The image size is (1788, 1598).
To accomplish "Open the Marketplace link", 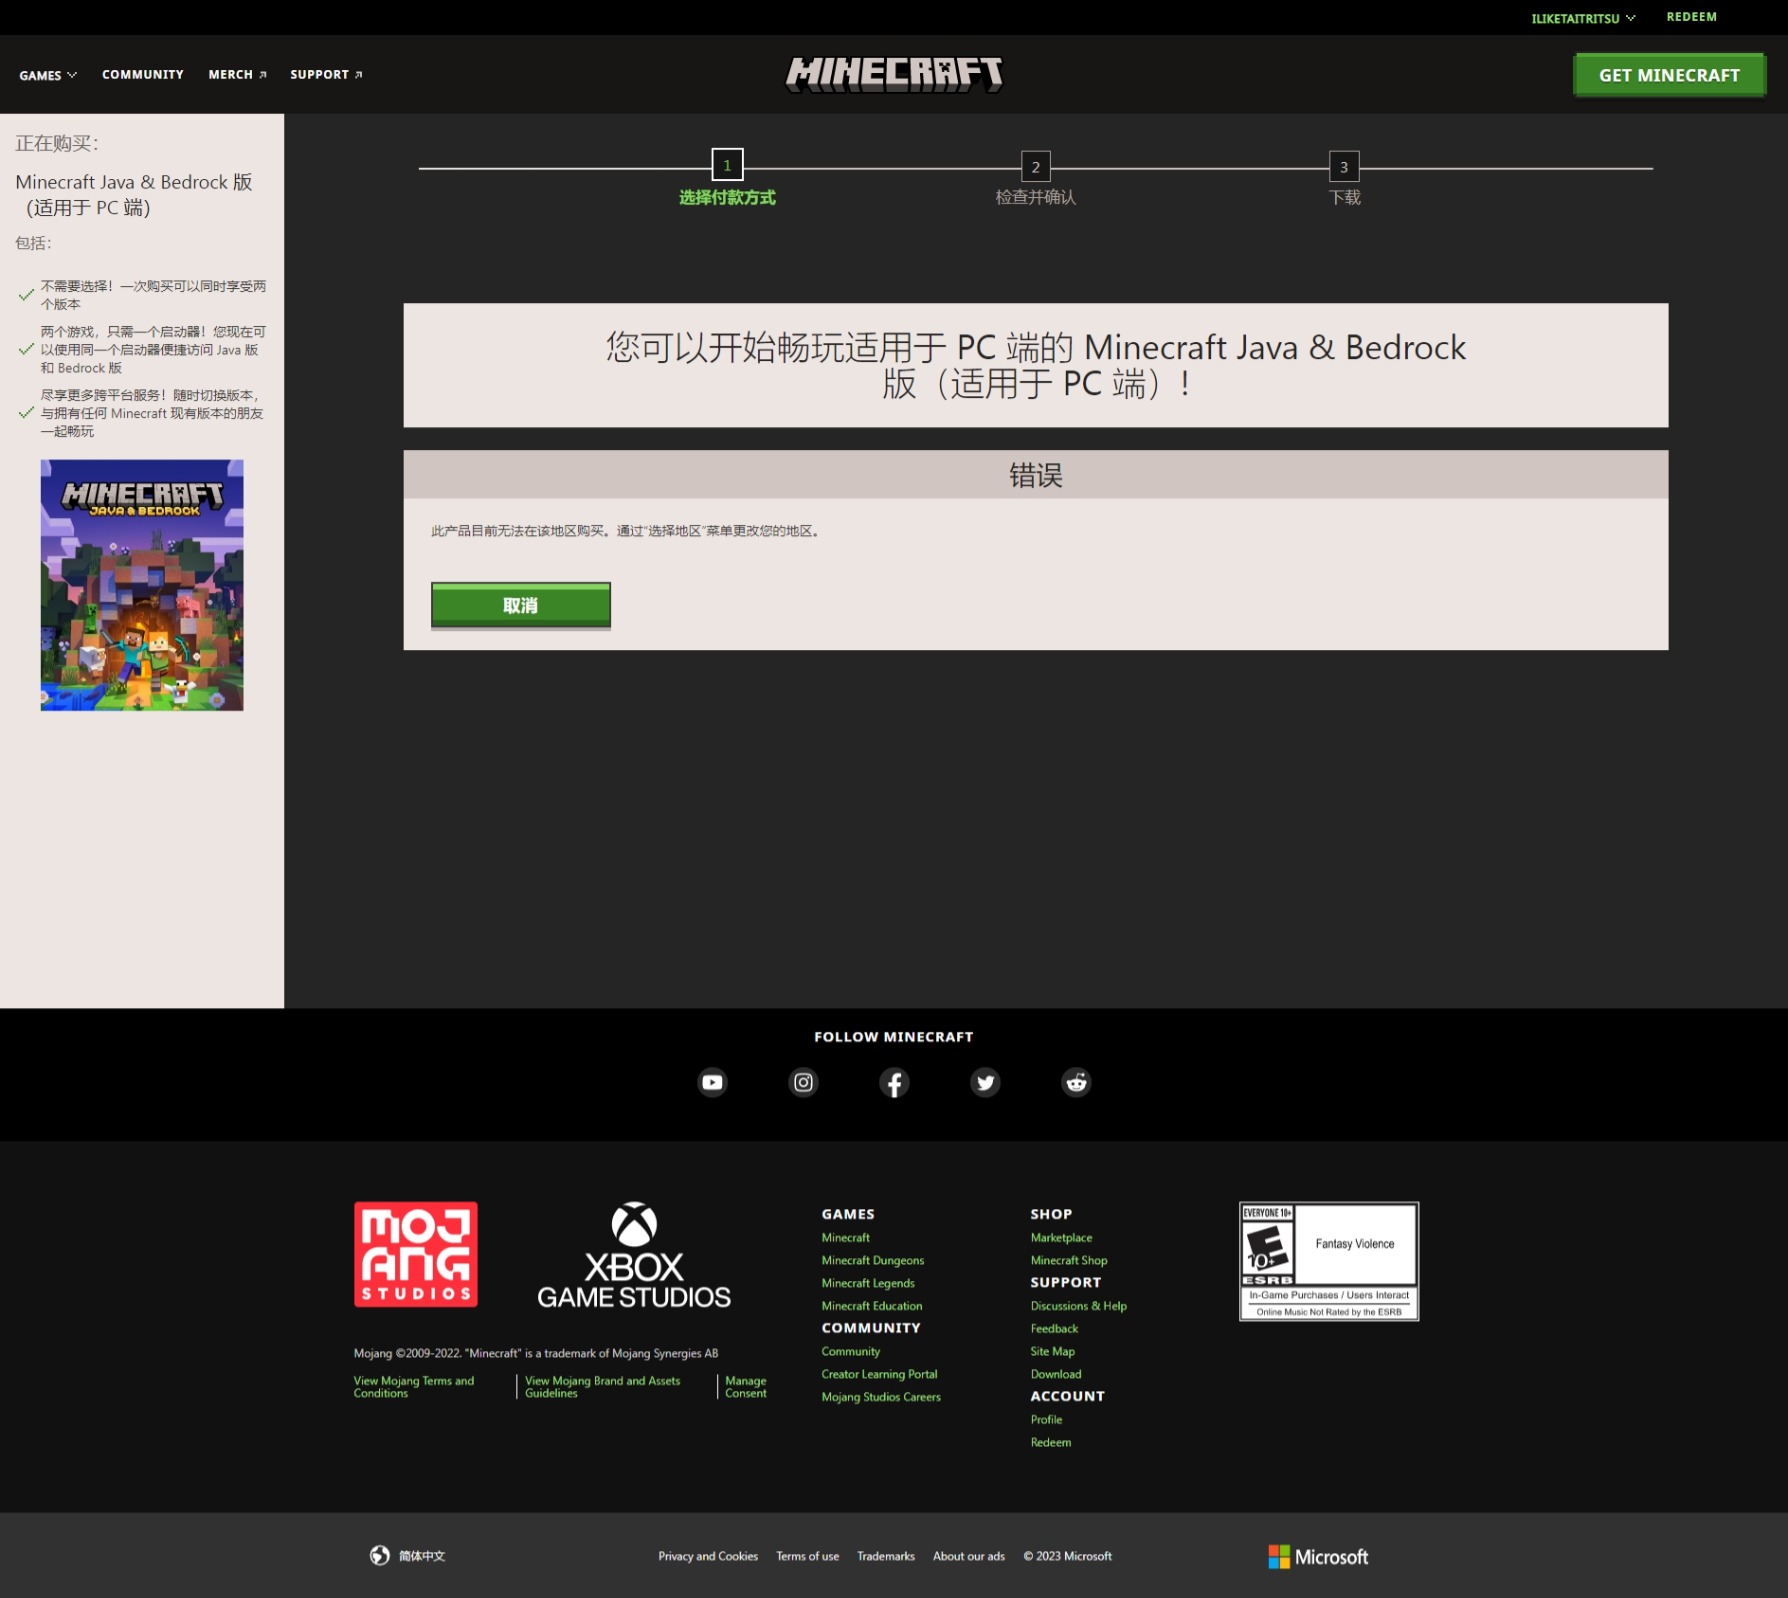I will click(x=1062, y=1238).
